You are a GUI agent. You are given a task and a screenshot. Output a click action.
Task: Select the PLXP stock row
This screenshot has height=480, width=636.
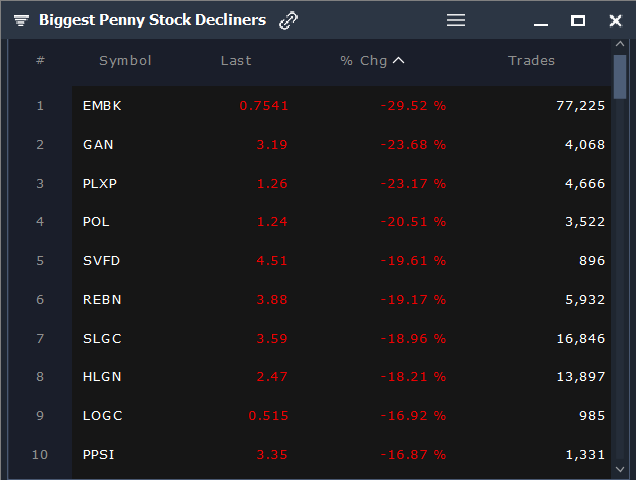[x=101, y=184]
